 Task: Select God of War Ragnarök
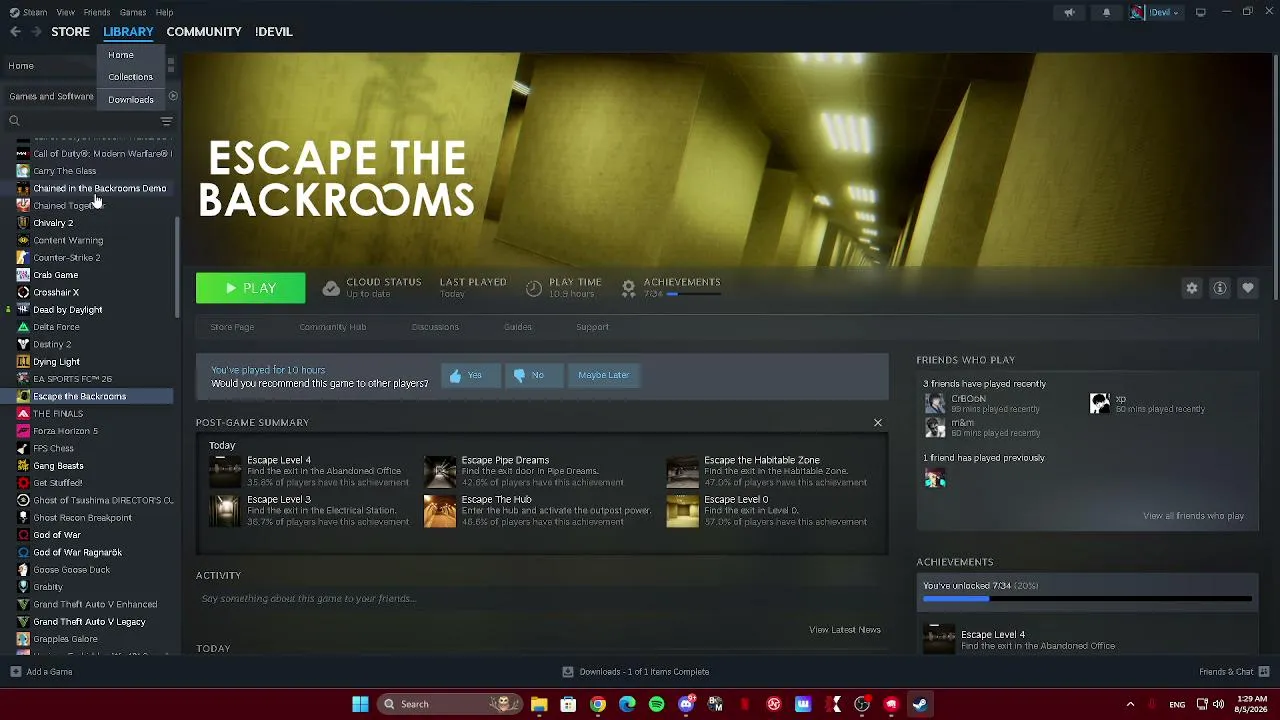click(x=78, y=553)
